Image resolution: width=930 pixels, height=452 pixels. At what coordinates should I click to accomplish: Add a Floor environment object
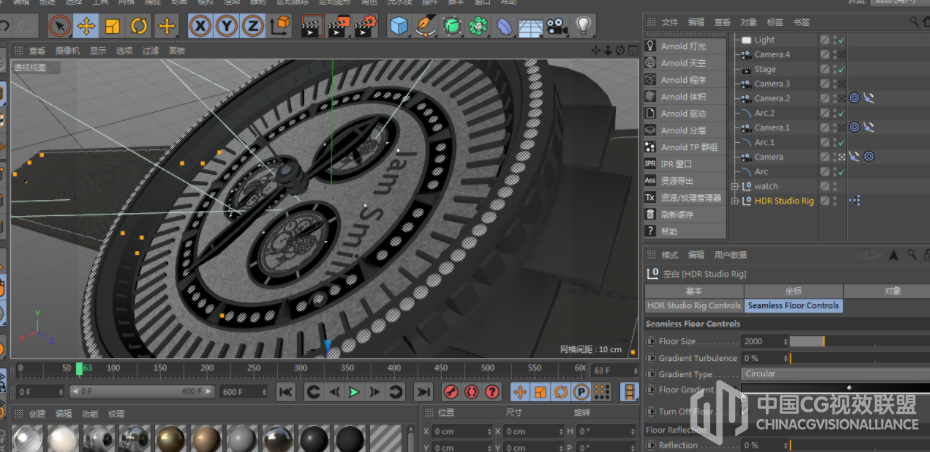coord(530,27)
